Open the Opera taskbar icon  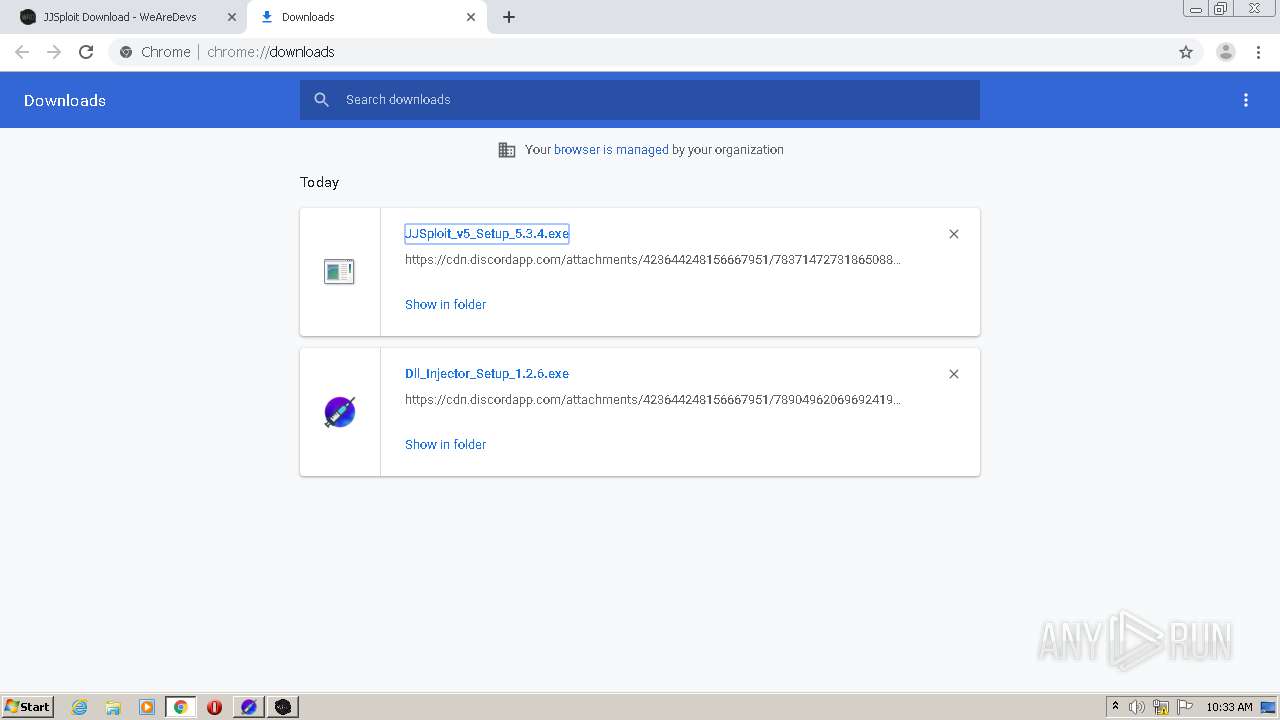(x=214, y=707)
